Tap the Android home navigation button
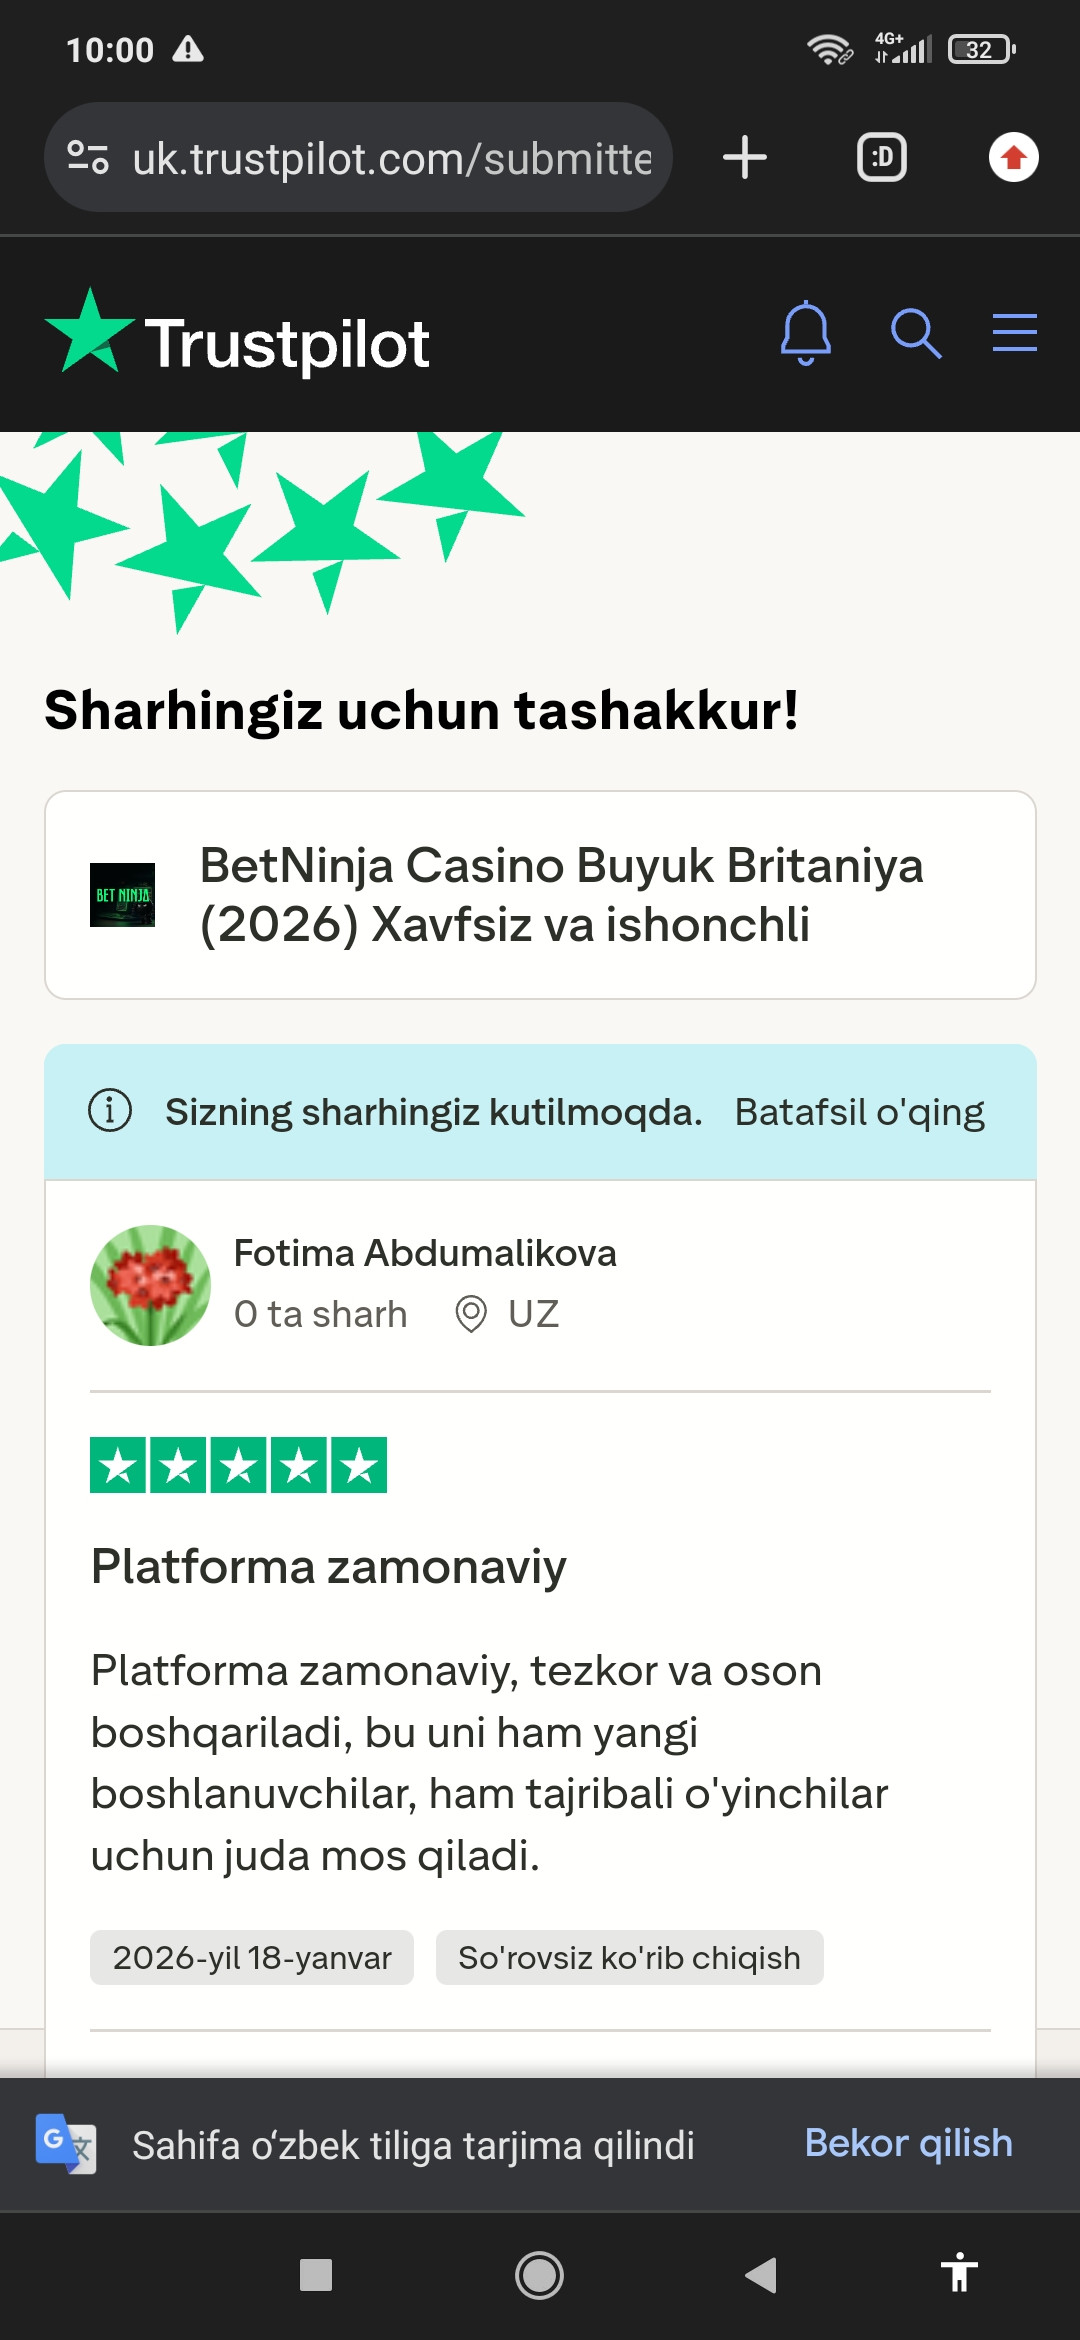The width and height of the screenshot is (1080, 2340). pos(539,2276)
